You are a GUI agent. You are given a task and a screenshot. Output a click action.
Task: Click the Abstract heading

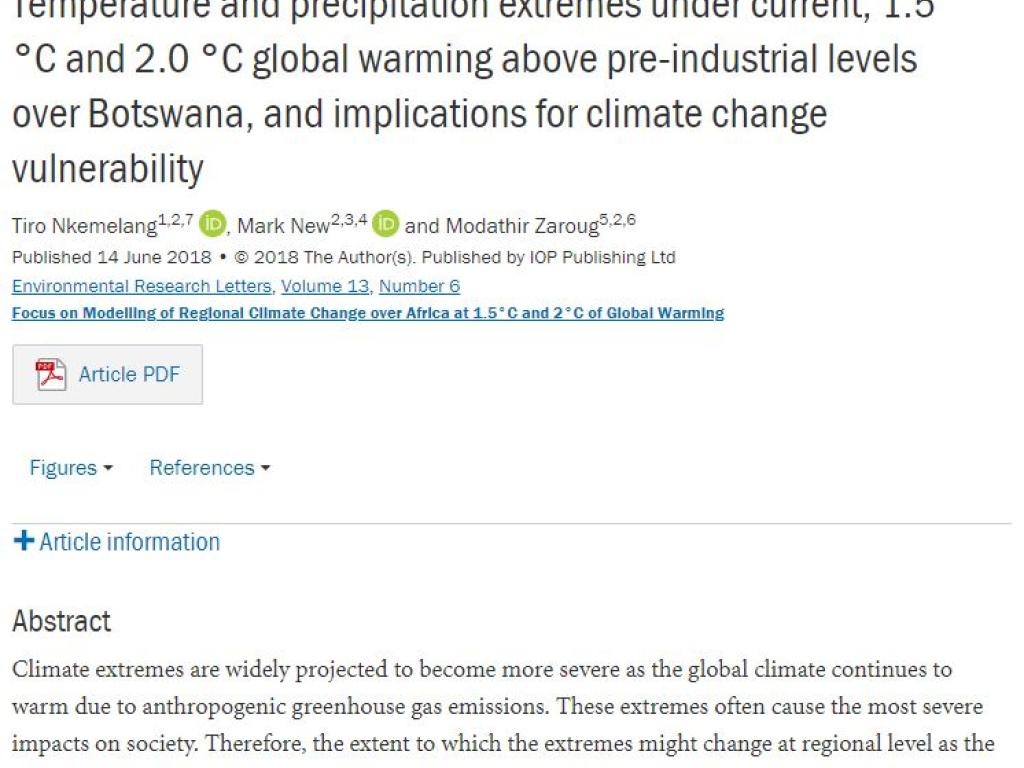(62, 621)
